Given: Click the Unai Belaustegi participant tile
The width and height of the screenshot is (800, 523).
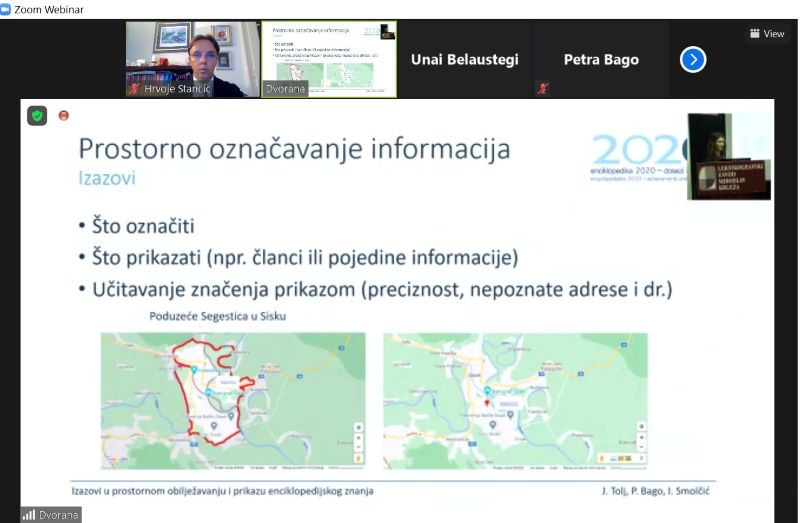Looking at the screenshot, I should tap(465, 60).
